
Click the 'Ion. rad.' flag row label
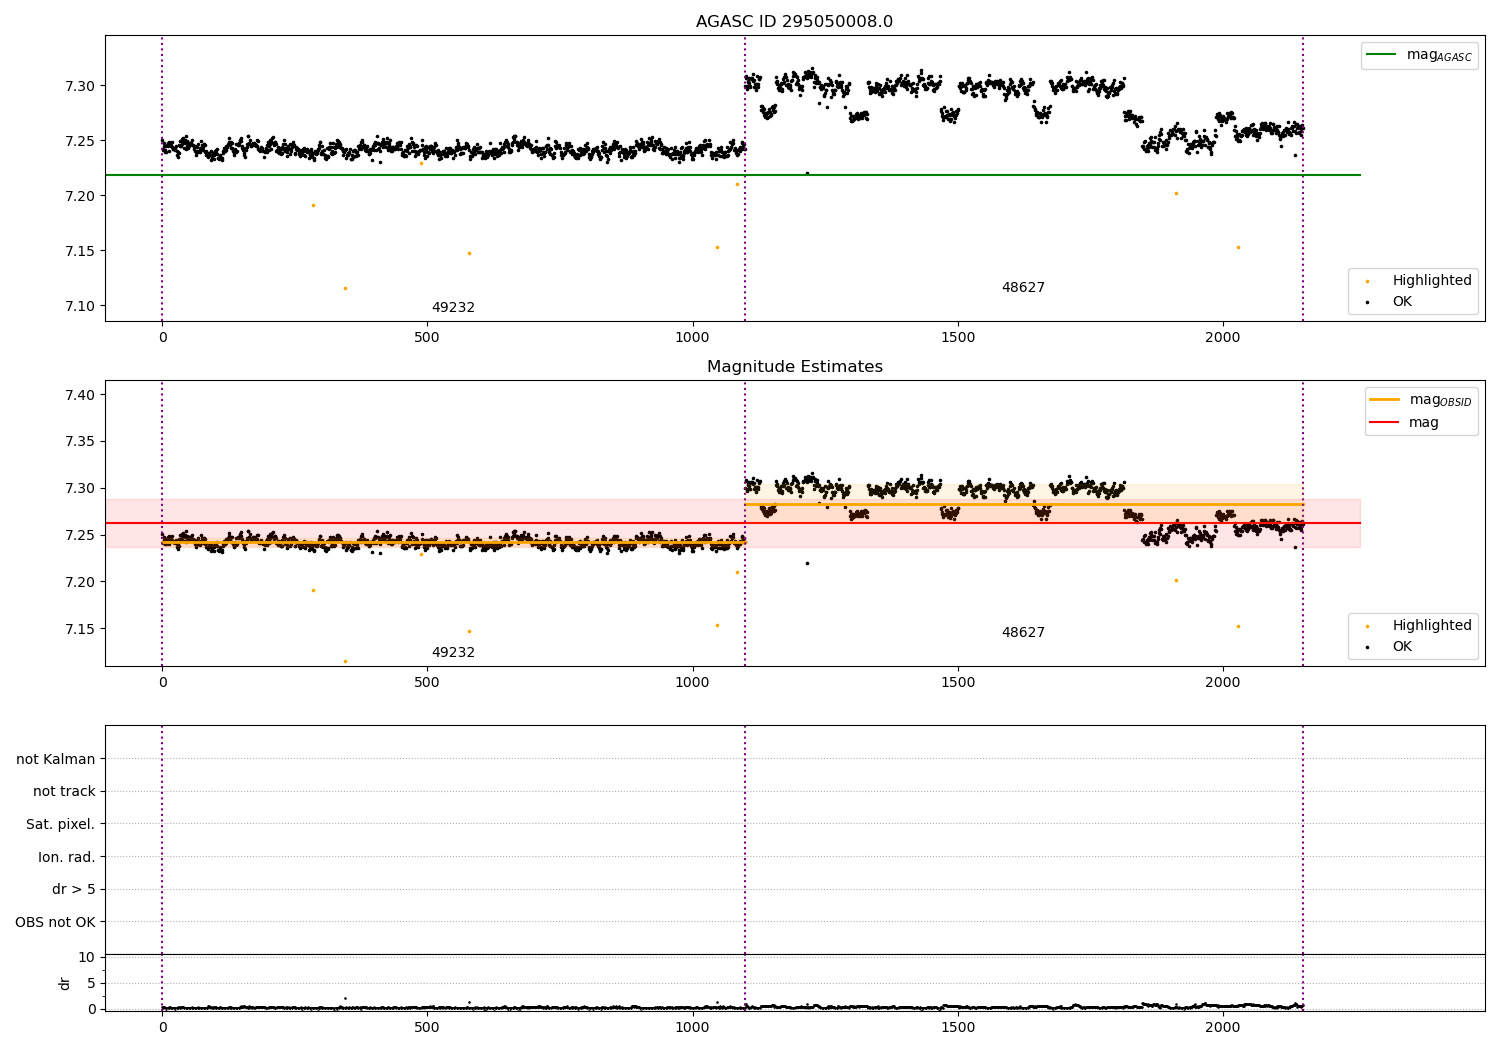click(67, 857)
